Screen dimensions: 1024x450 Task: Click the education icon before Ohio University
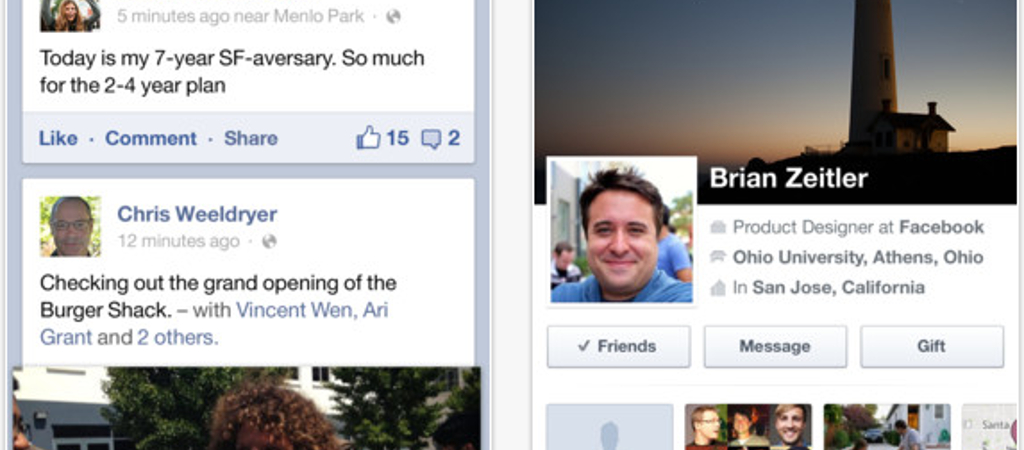(718, 257)
